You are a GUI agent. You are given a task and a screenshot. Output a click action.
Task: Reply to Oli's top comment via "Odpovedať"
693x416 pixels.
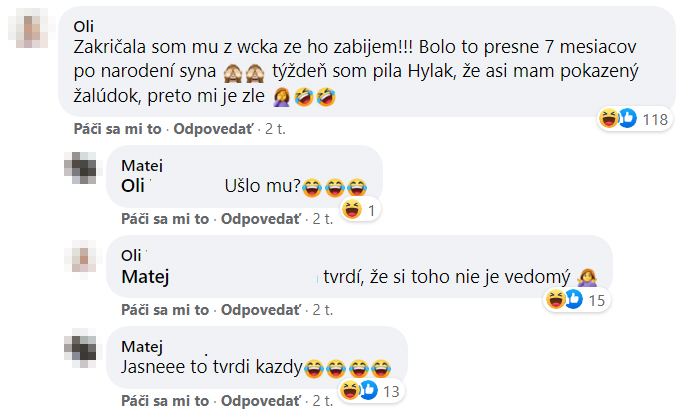point(216,130)
